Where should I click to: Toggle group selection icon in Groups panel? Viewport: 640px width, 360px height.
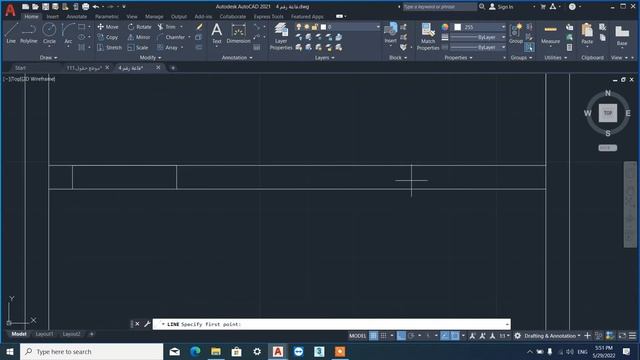click(x=529, y=48)
